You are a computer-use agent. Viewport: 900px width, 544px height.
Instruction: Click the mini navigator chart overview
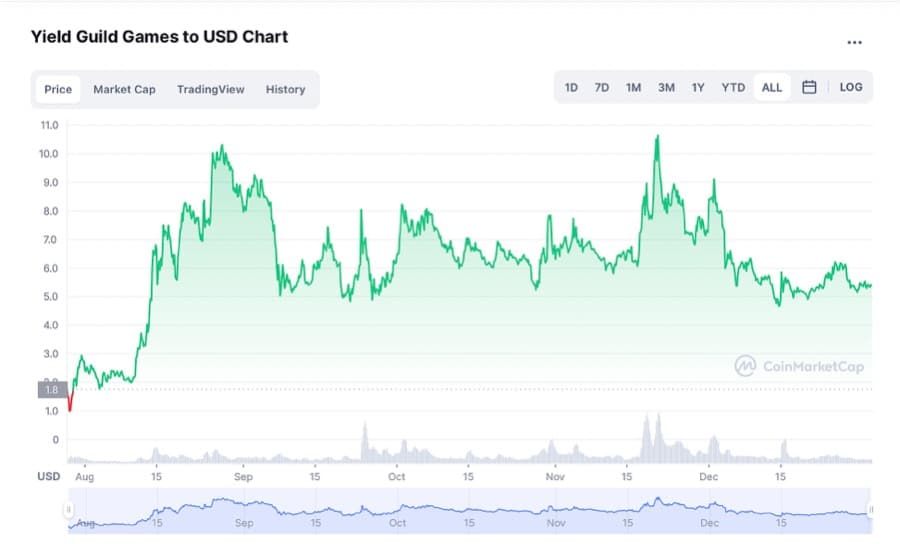pos(470,510)
